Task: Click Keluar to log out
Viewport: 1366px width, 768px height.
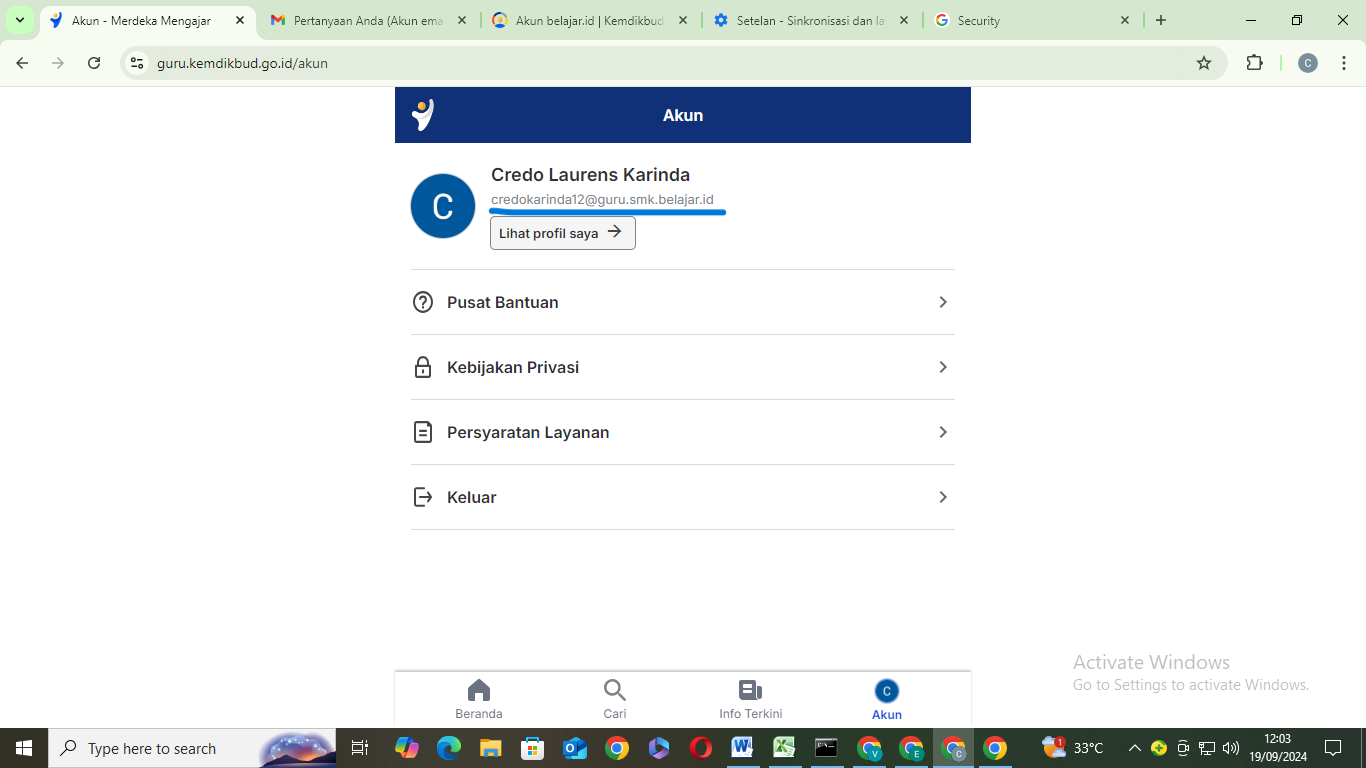Action: pos(472,497)
